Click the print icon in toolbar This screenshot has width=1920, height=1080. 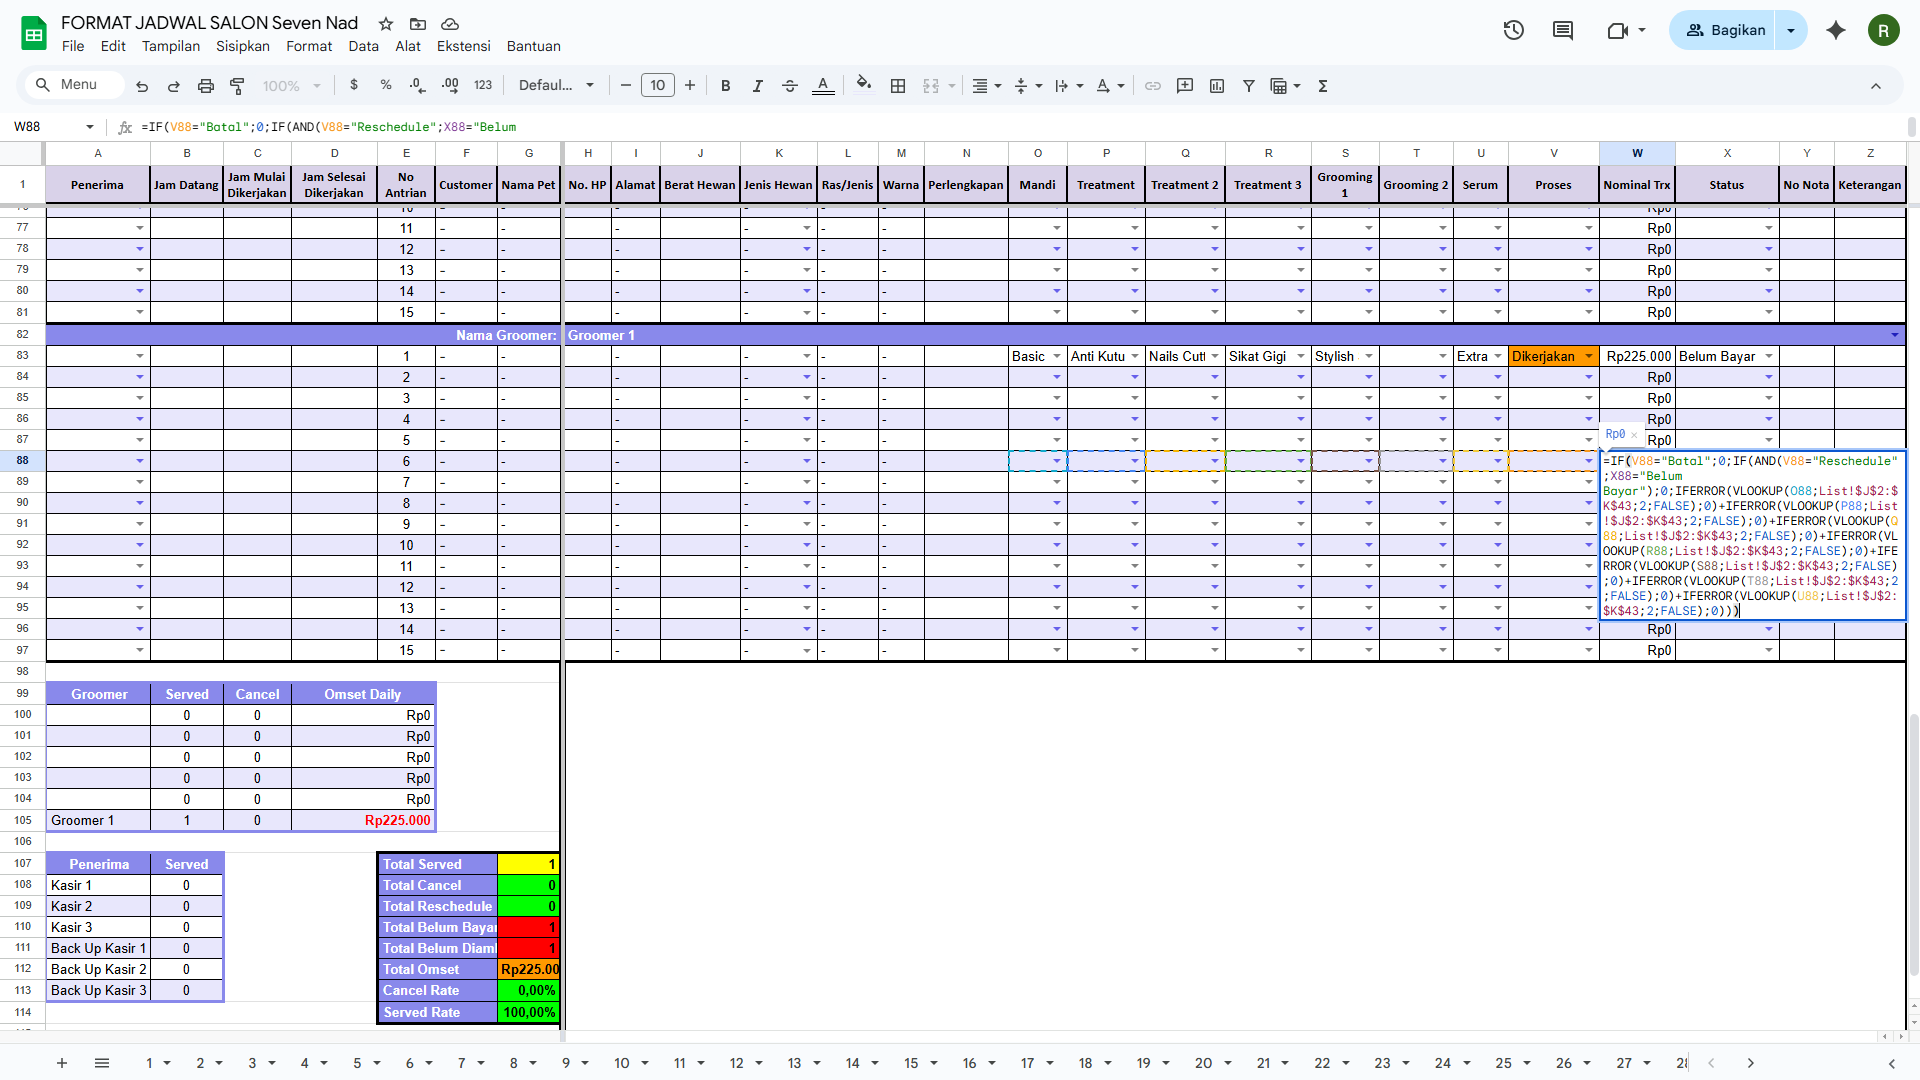[206, 86]
